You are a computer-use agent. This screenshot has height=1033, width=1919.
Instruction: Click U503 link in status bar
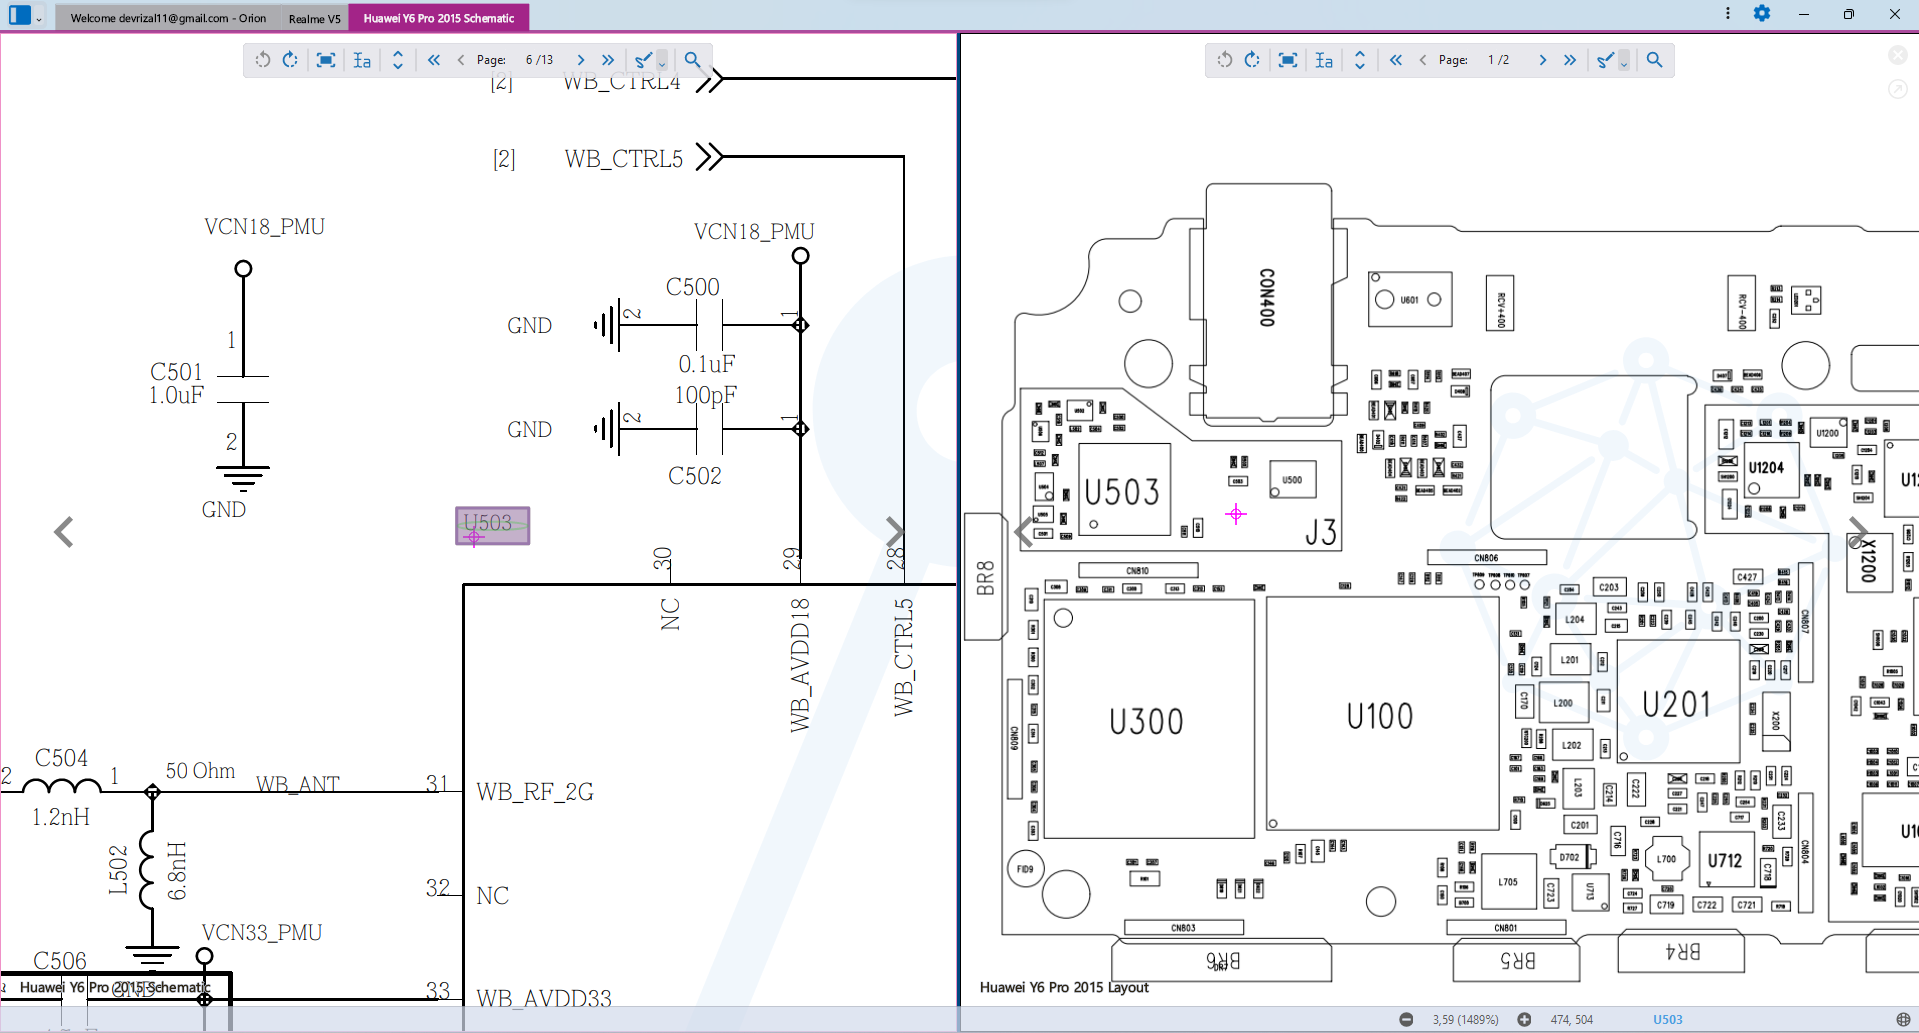point(1667,1019)
